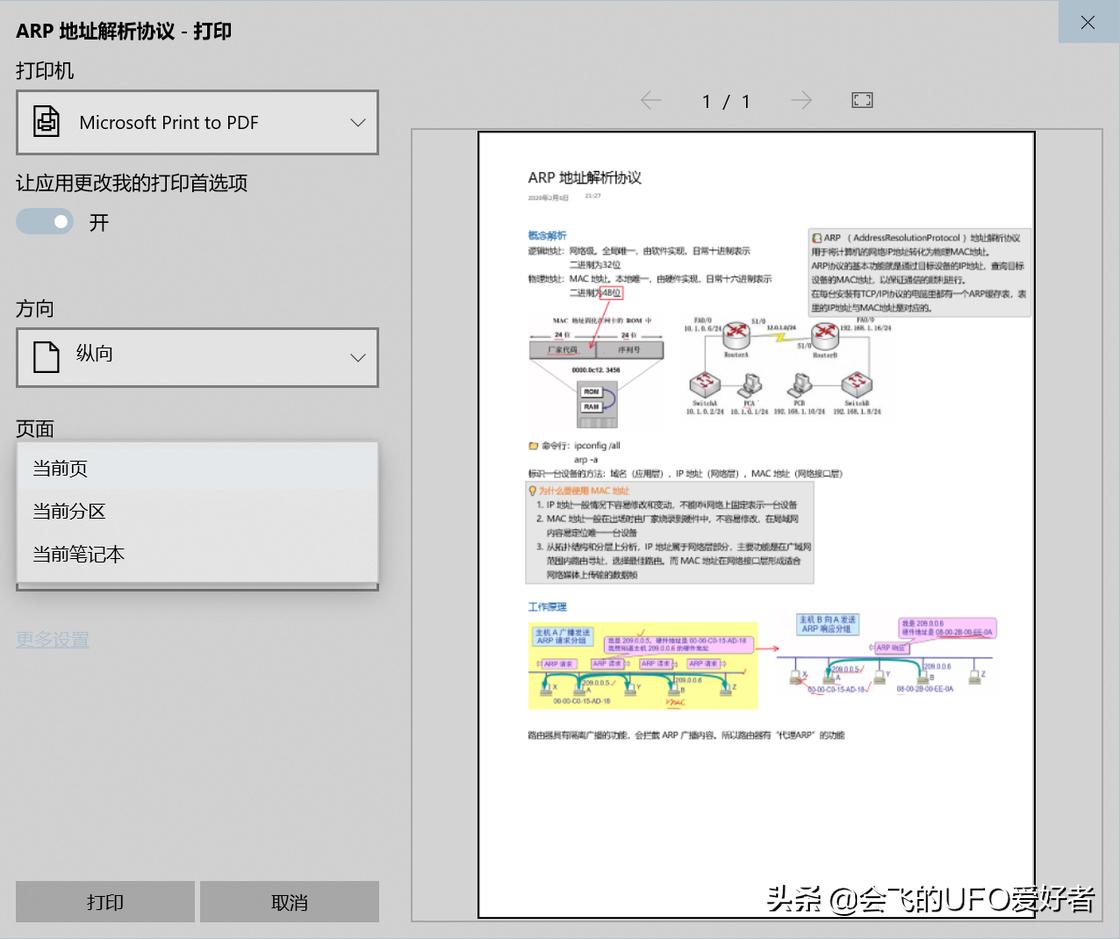Select the 纵向 text in the orientation box
The height and width of the screenshot is (939, 1120).
coord(94,355)
